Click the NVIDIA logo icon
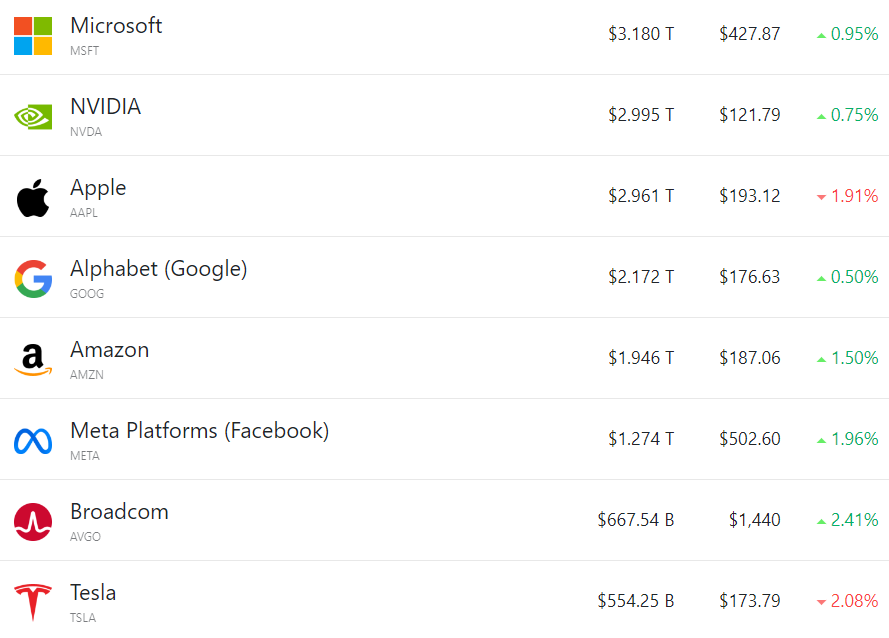 pos(33,117)
